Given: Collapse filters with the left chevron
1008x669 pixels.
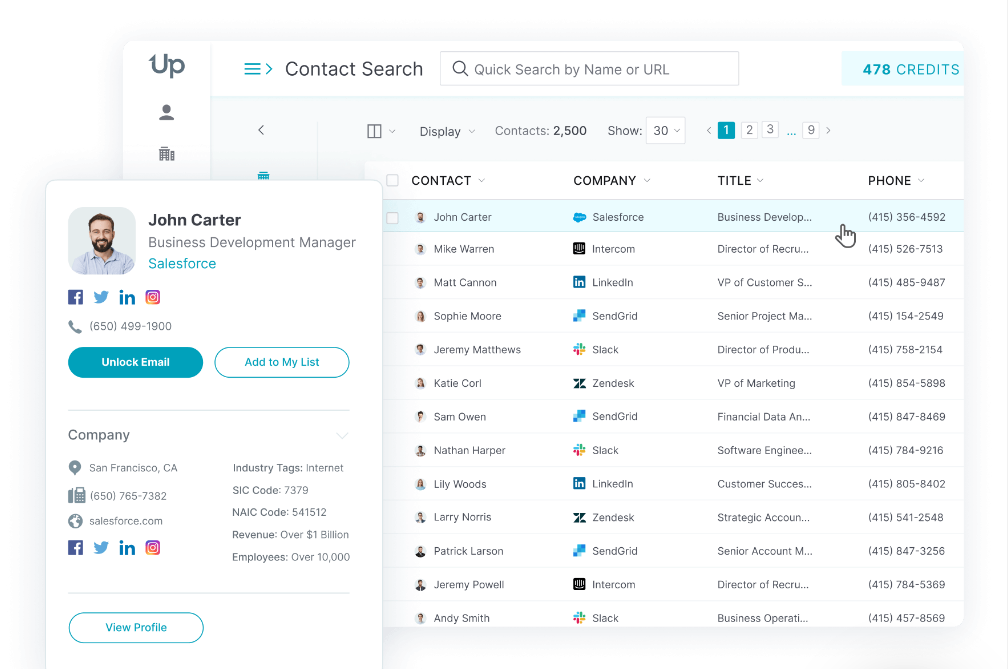Looking at the screenshot, I should coord(261,130).
